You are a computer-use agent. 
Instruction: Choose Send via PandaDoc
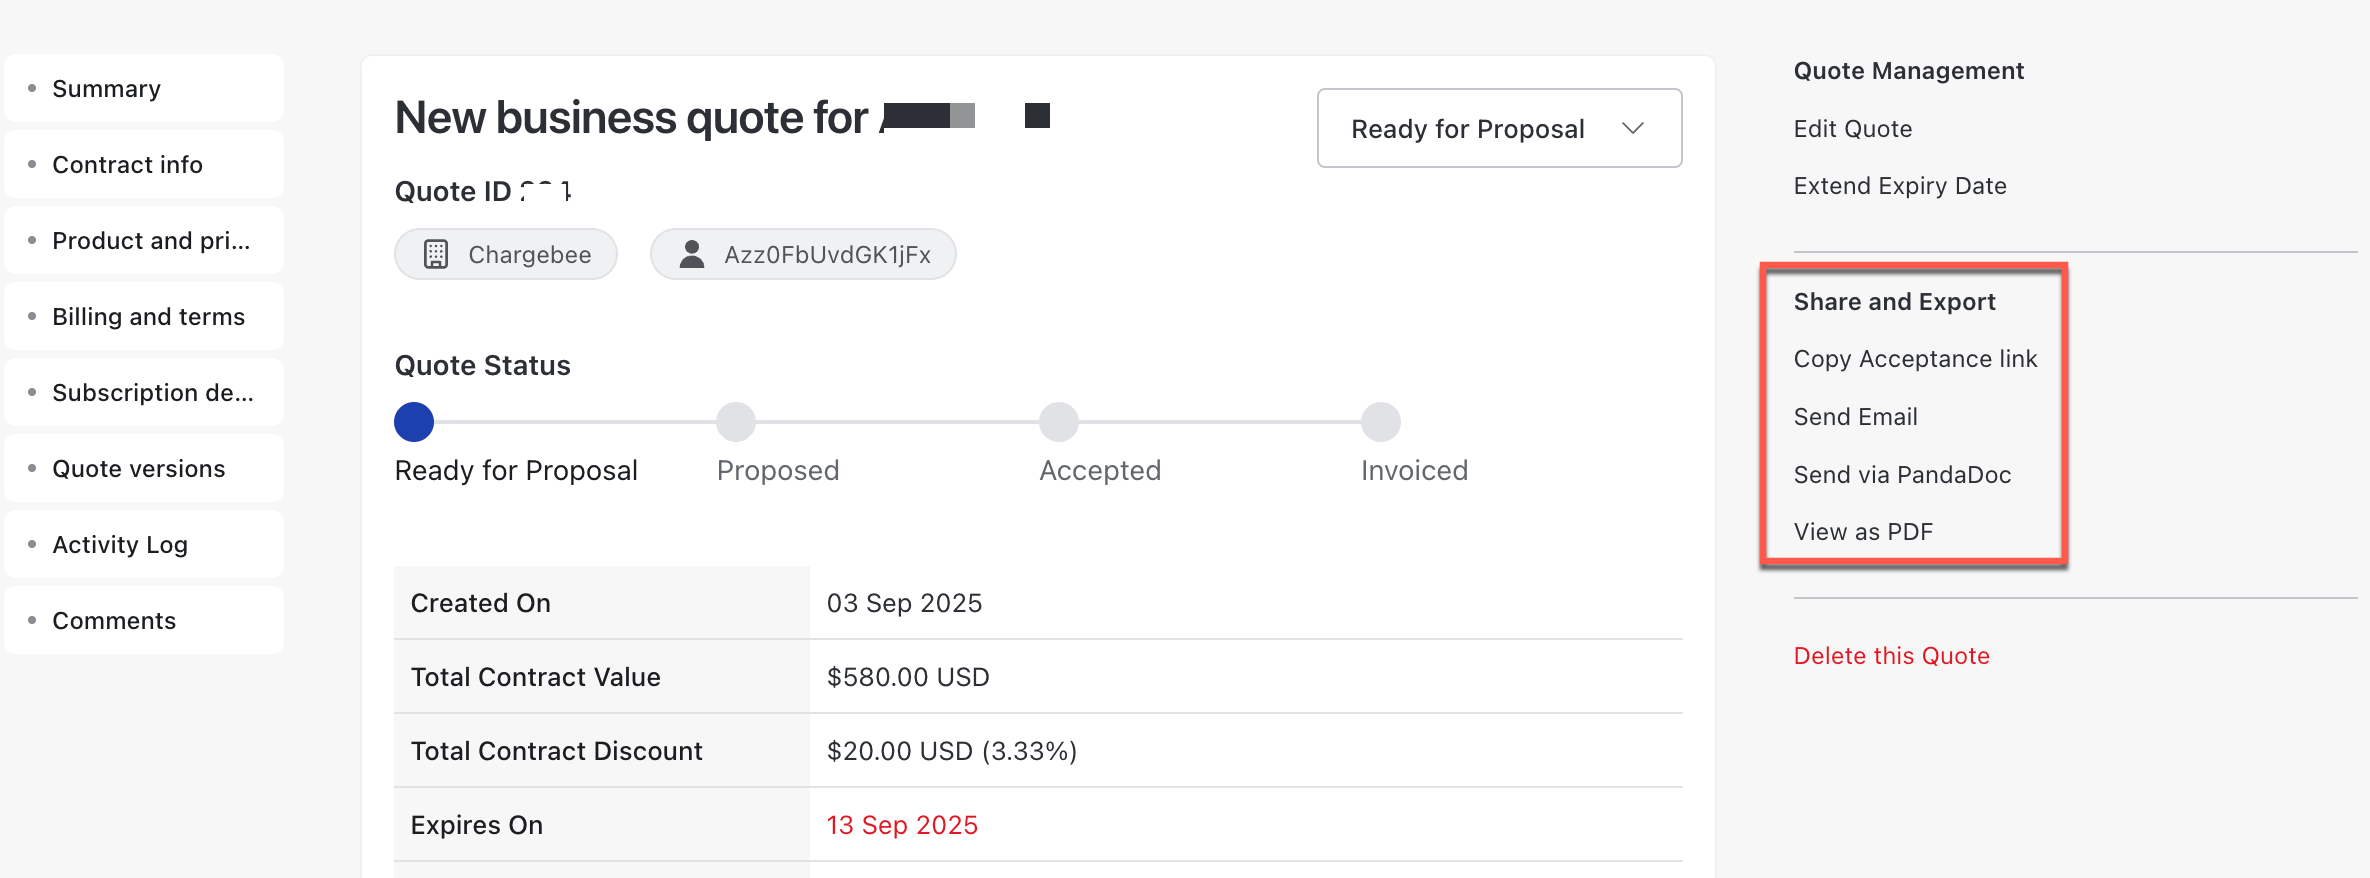pos(1901,475)
